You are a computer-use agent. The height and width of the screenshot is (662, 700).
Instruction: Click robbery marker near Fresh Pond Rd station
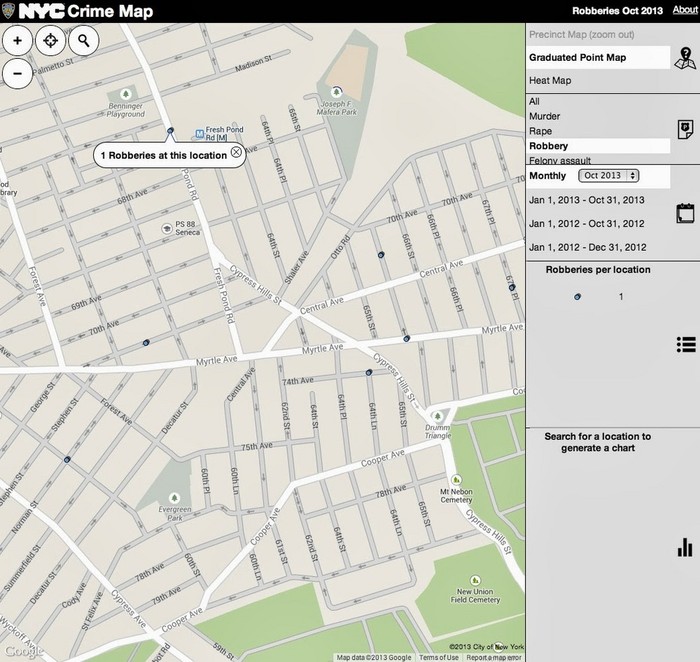coord(171,130)
